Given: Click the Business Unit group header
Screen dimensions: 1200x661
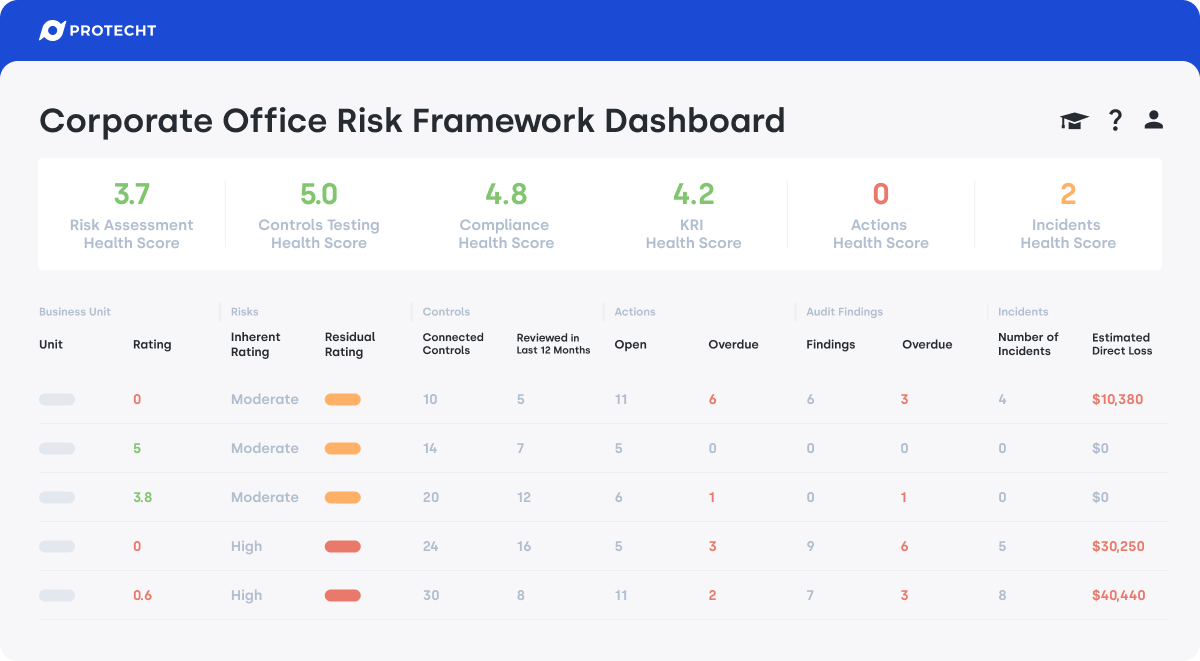Looking at the screenshot, I should tap(75, 312).
